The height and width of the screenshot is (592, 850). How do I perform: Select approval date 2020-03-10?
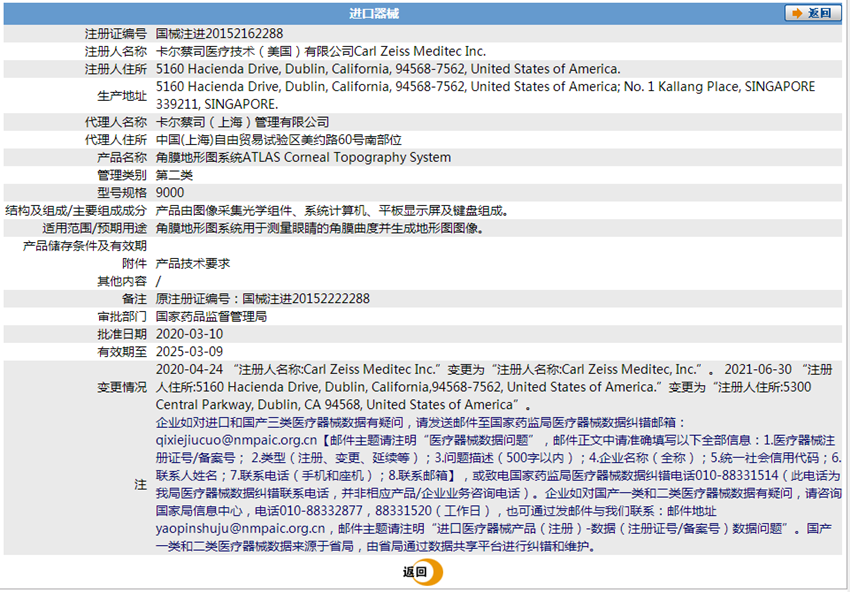tap(190, 334)
